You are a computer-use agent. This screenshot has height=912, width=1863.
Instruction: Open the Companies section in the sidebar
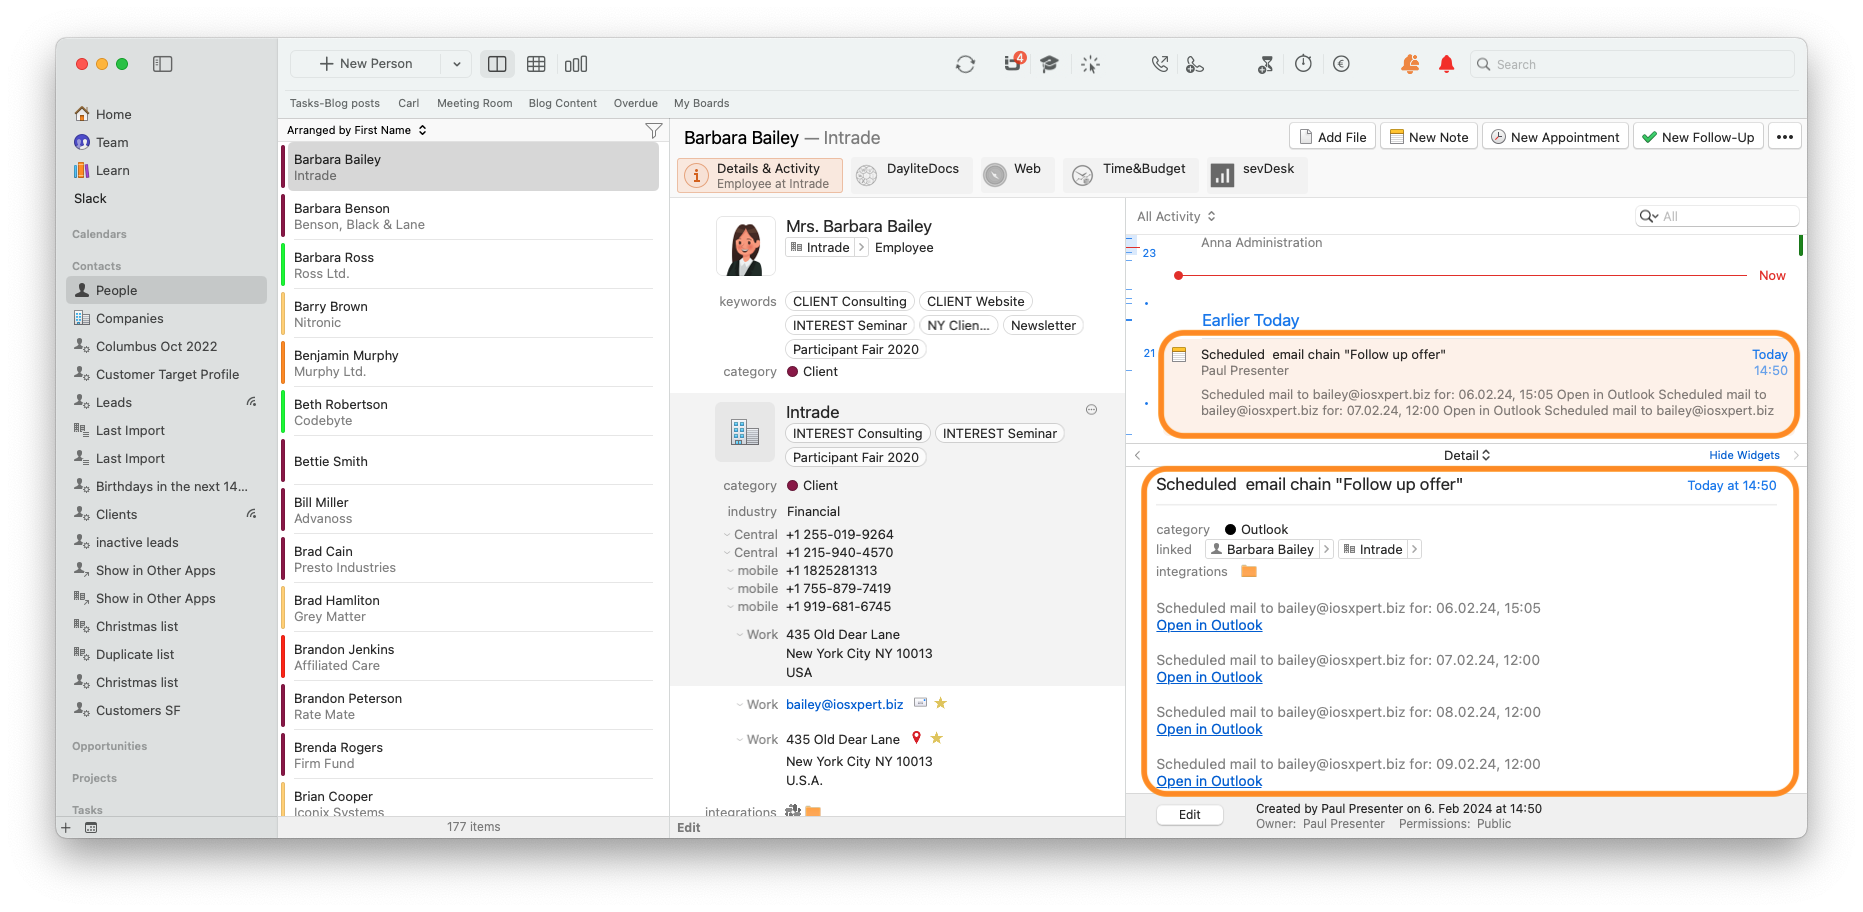[129, 318]
